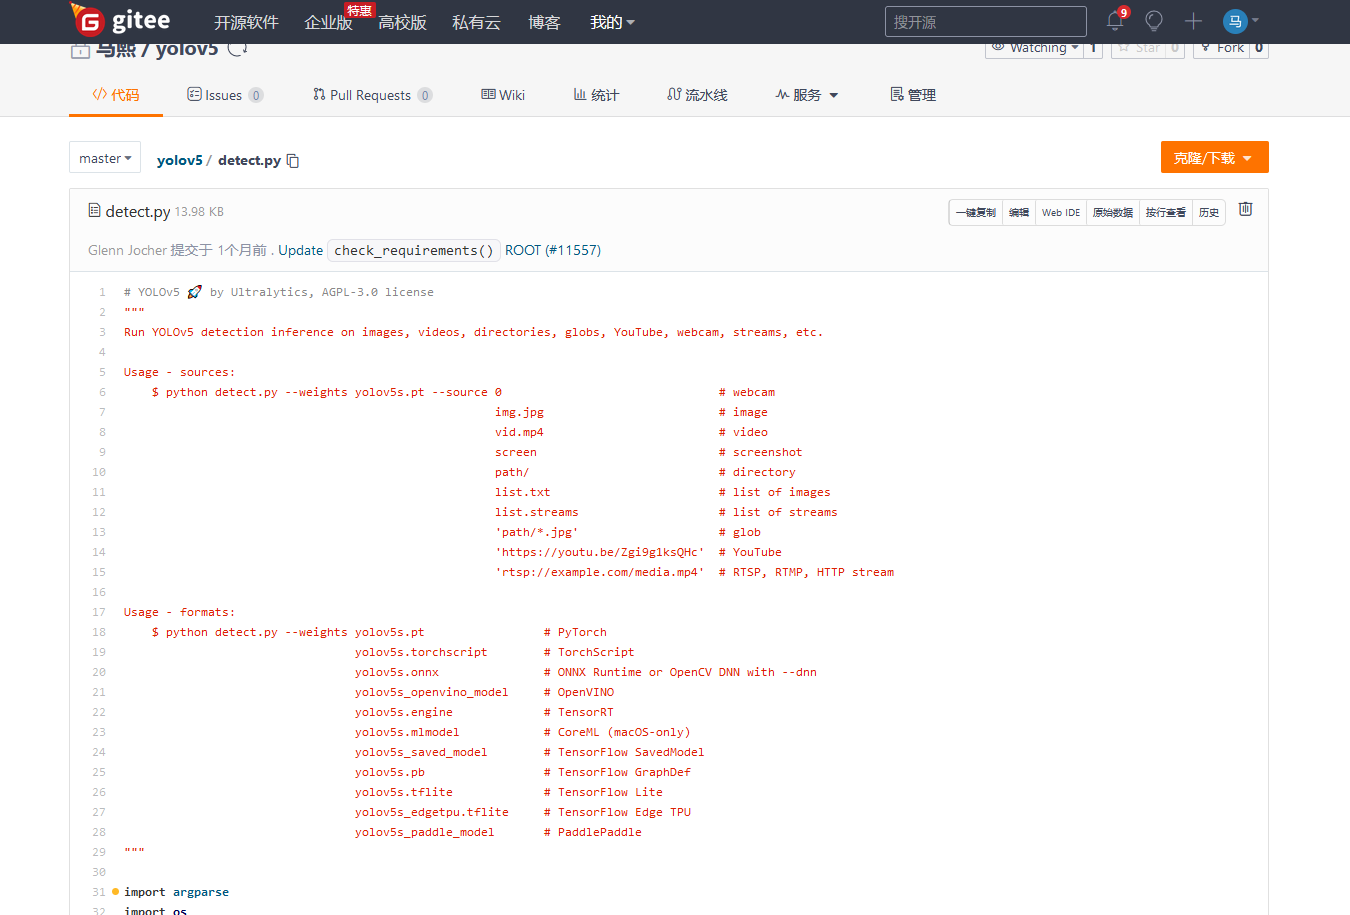Viewport: 1350px width, 915px height.
Task: Go to 私有云 in top navigation
Action: (x=476, y=22)
